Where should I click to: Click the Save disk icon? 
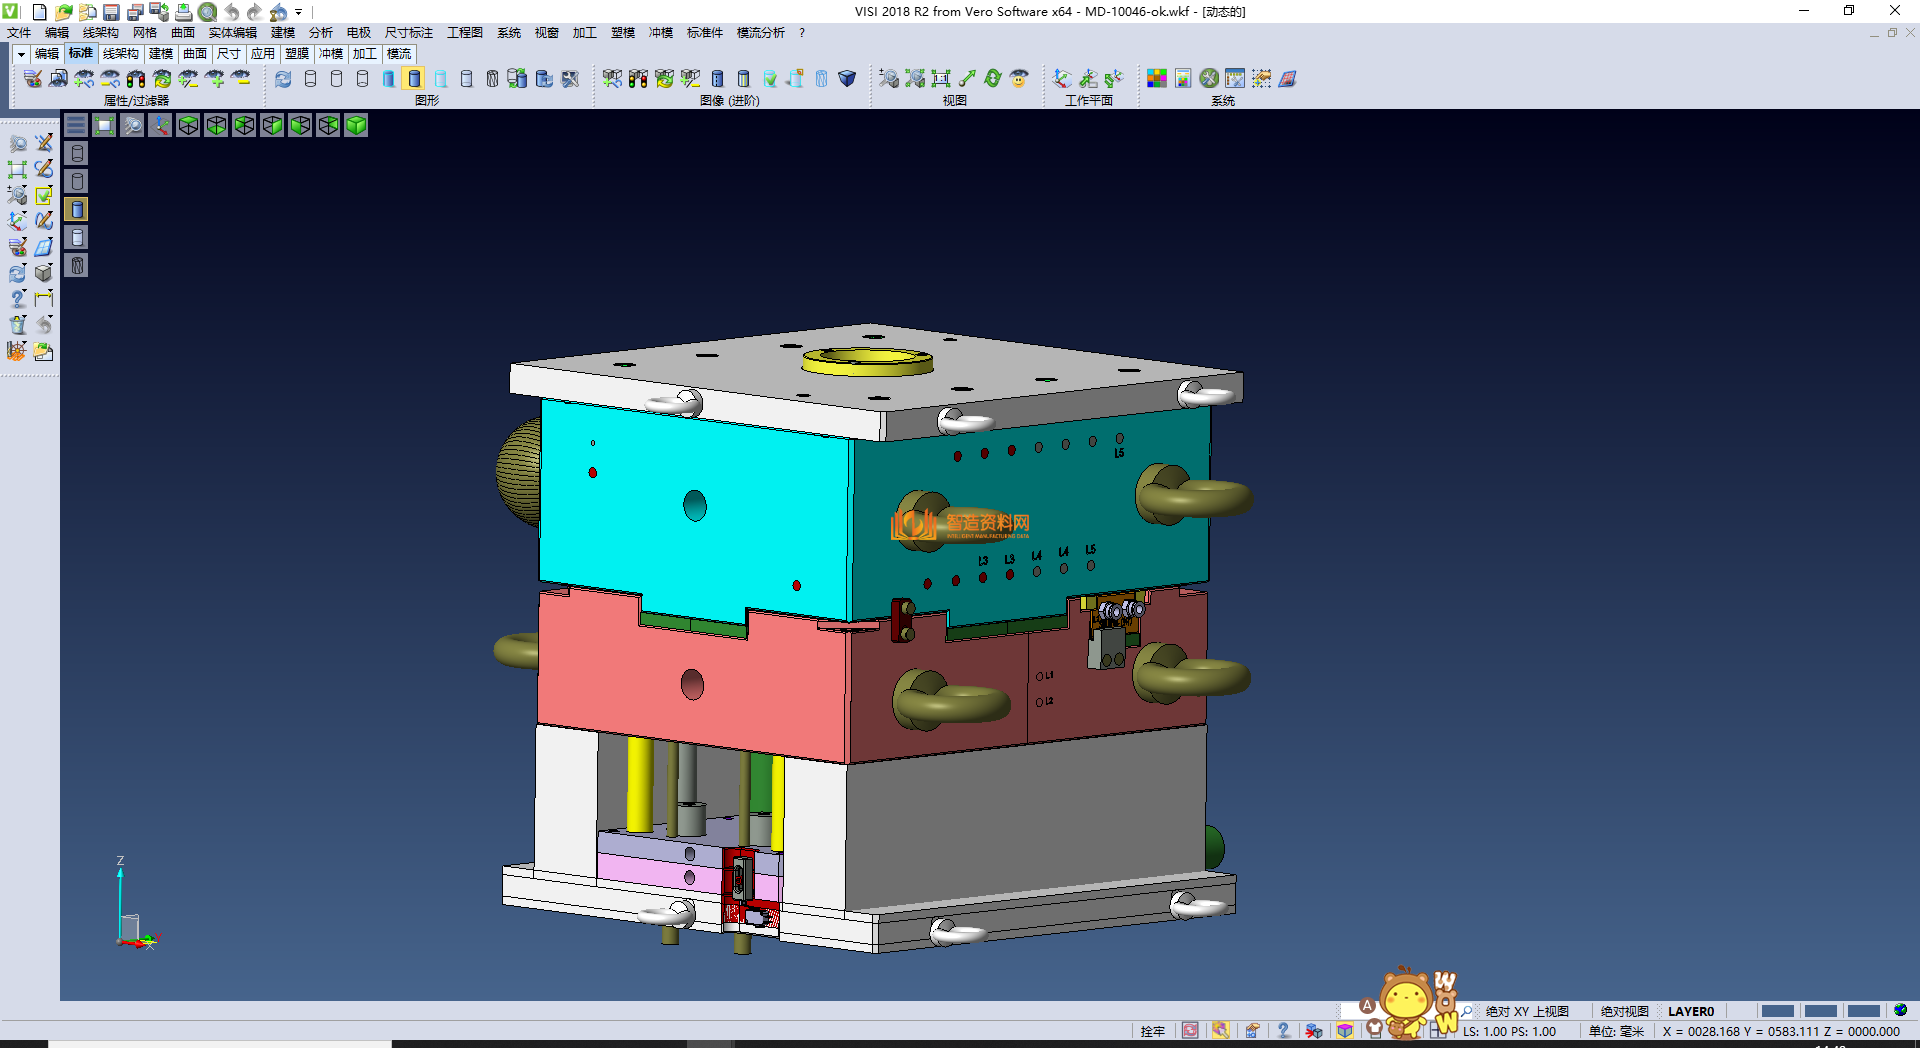pyautogui.click(x=111, y=12)
